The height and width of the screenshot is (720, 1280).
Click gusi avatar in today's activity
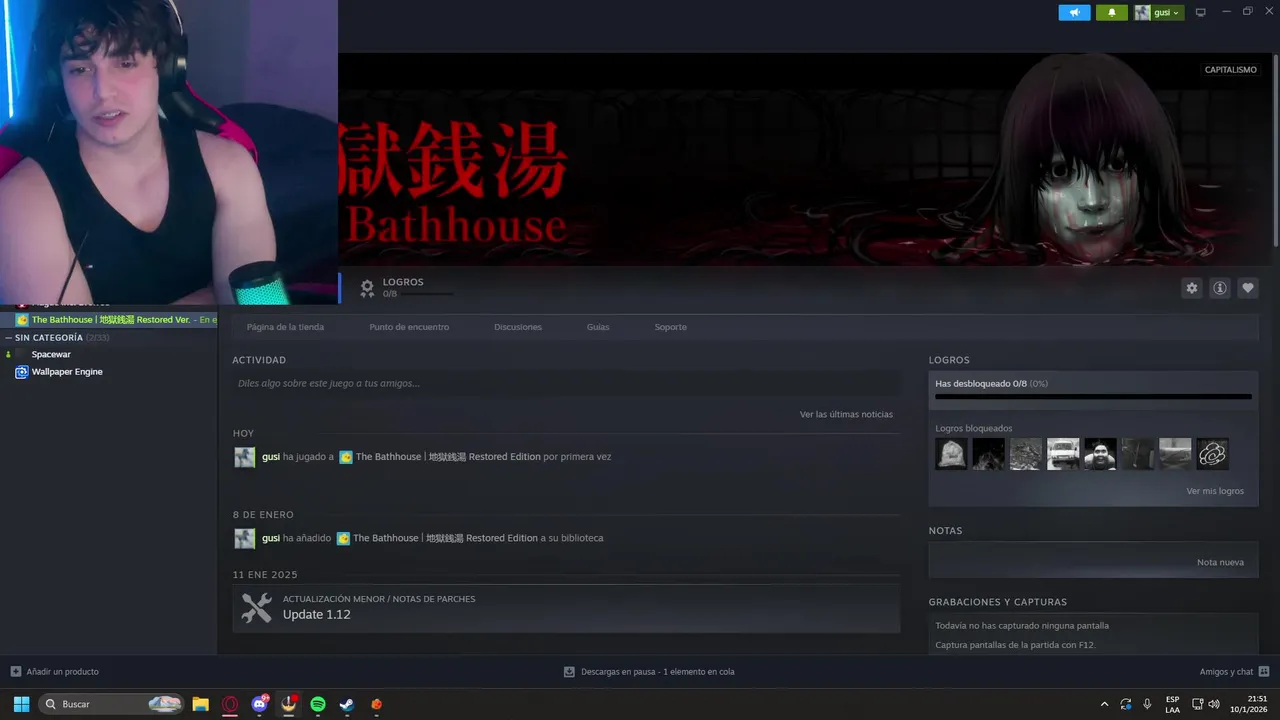(245, 457)
